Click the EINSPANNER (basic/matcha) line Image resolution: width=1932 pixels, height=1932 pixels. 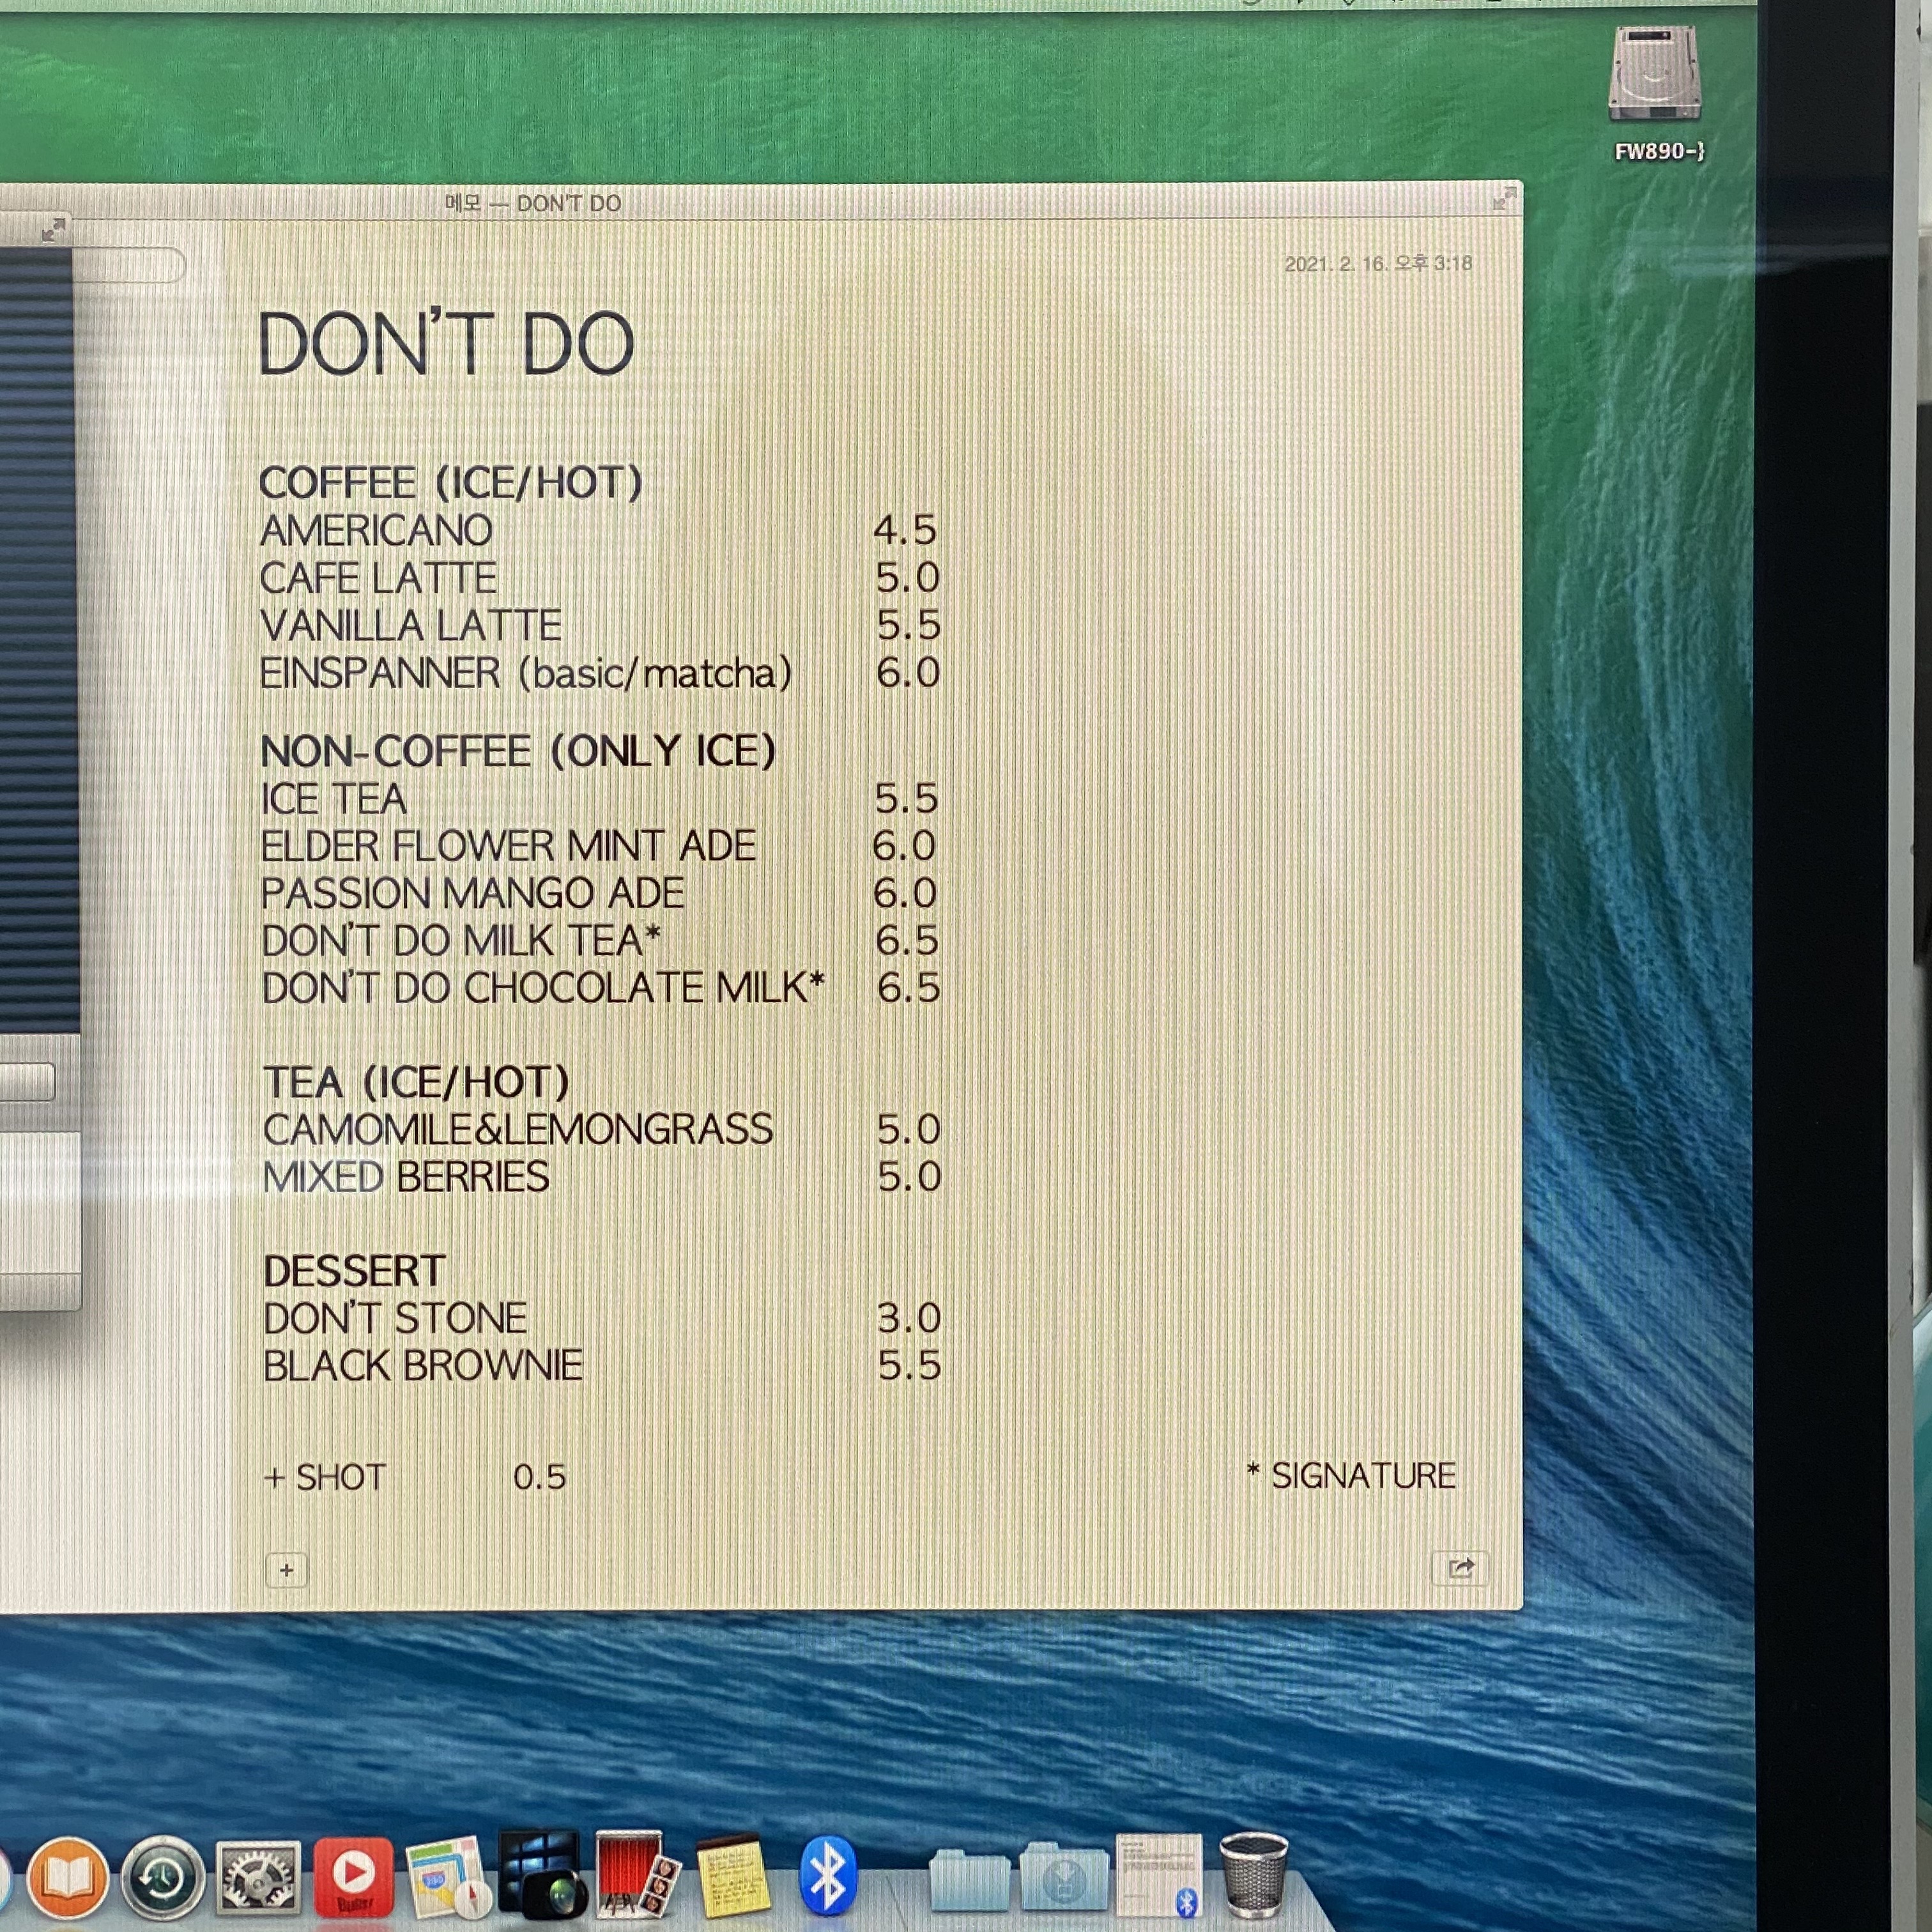pyautogui.click(x=526, y=673)
